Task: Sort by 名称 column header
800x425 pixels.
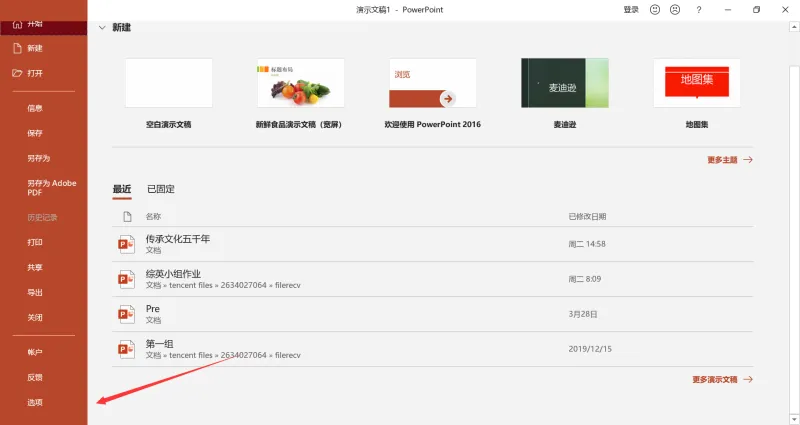Action: click(153, 217)
